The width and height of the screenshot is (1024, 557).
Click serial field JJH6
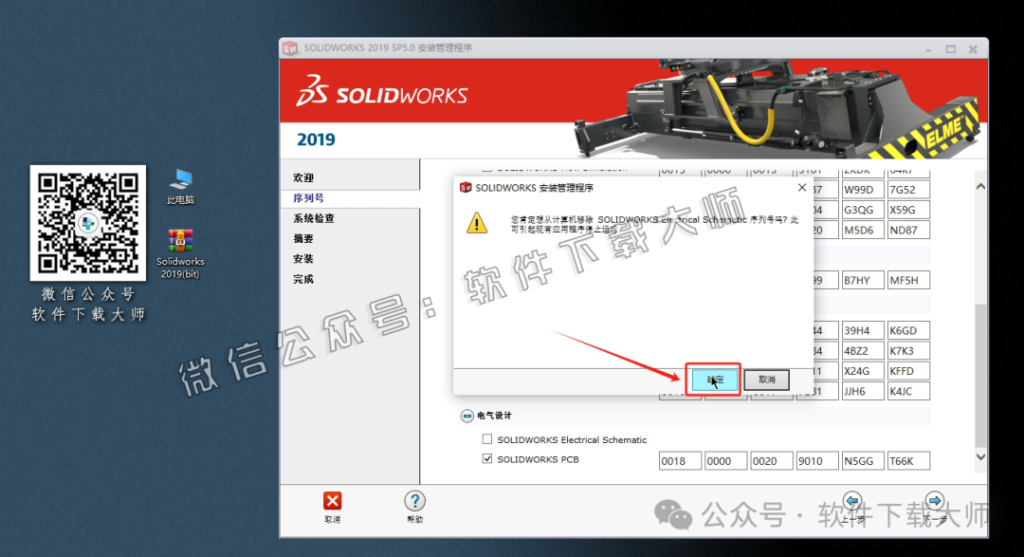[863, 391]
